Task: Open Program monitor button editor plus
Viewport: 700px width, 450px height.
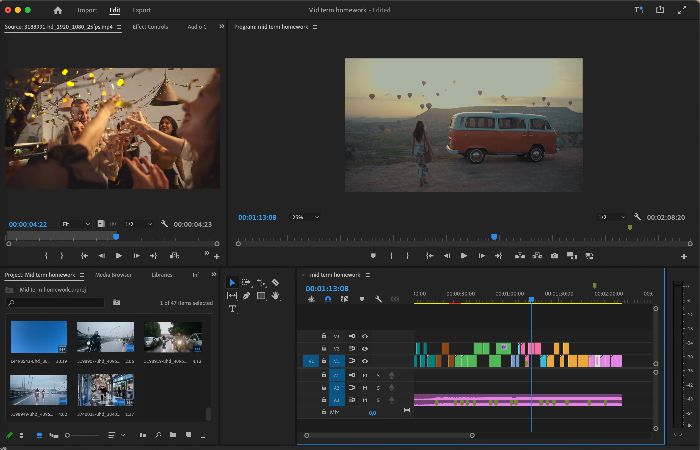Action: point(683,256)
